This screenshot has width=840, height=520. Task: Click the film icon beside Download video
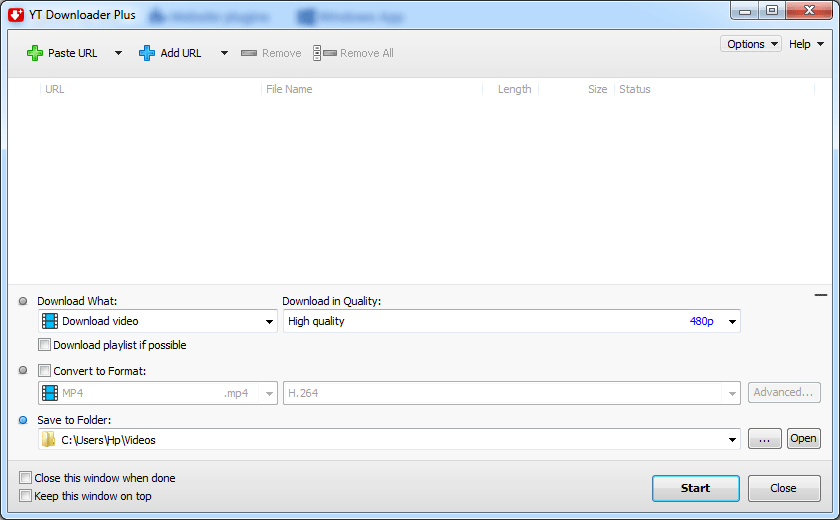coord(50,321)
